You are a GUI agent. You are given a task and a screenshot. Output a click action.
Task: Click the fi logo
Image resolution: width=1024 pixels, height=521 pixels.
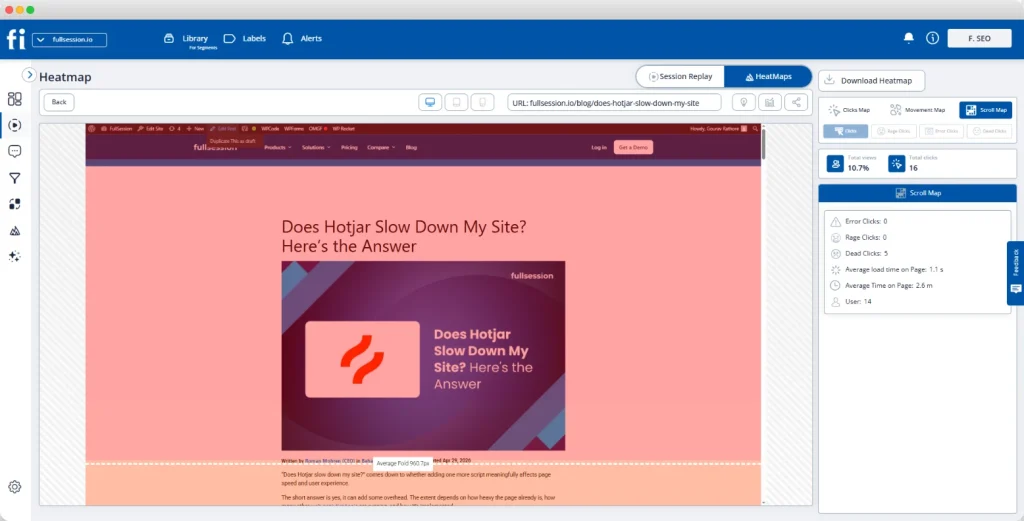click(16, 39)
